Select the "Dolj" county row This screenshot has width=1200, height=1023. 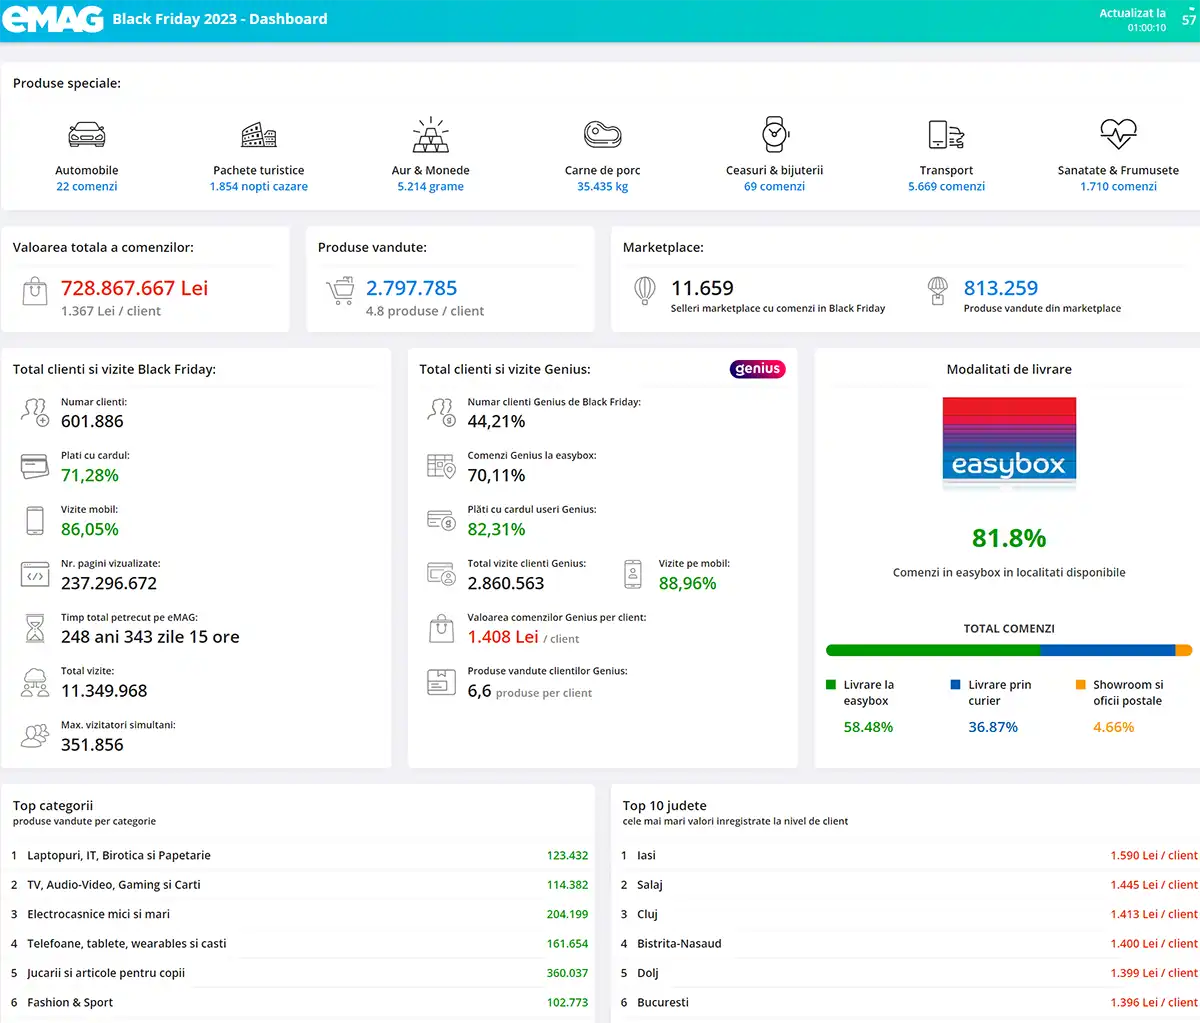909,973
